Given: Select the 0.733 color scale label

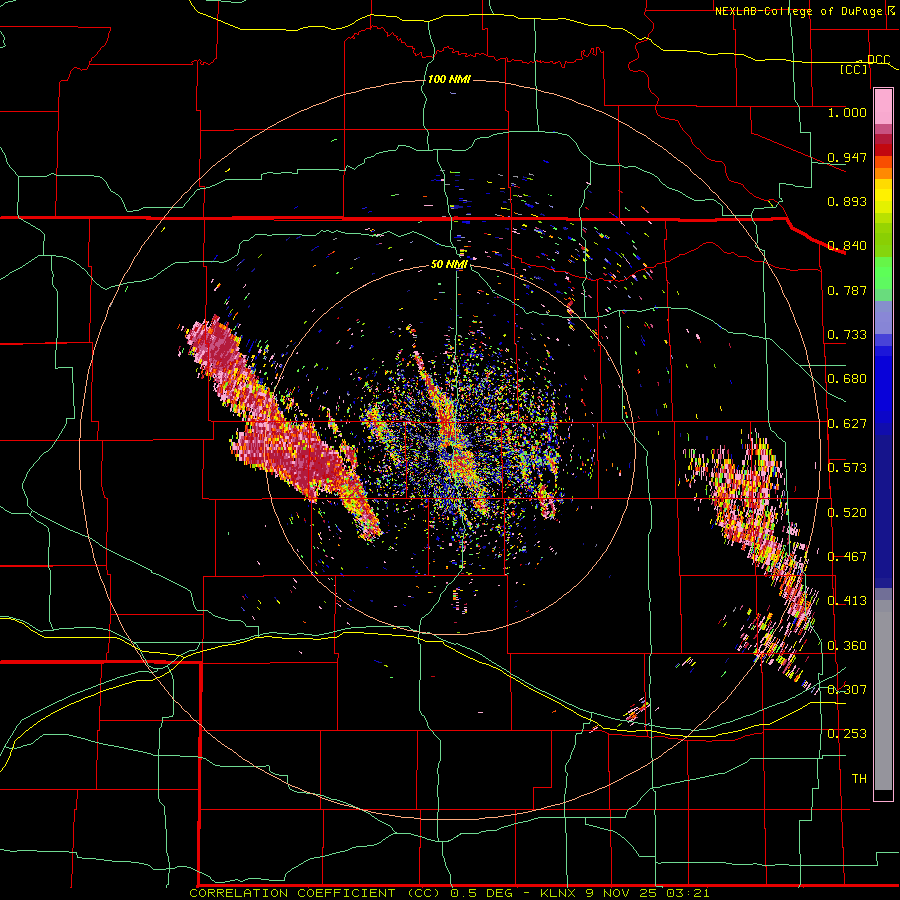Looking at the screenshot, I should [847, 335].
